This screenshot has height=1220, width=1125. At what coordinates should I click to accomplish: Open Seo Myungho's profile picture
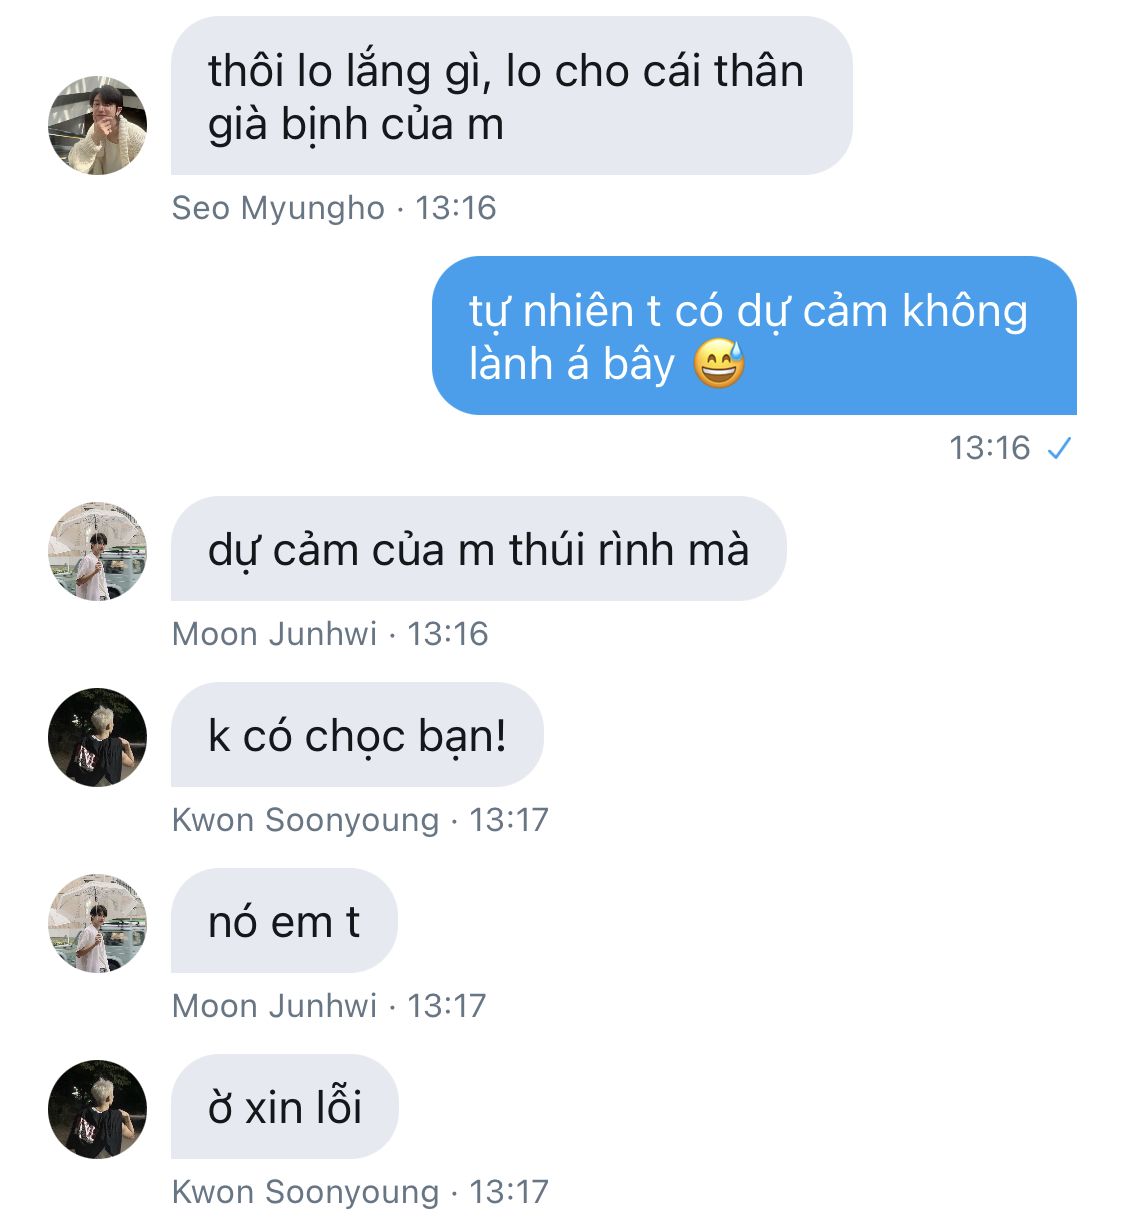pyautogui.click(x=98, y=125)
